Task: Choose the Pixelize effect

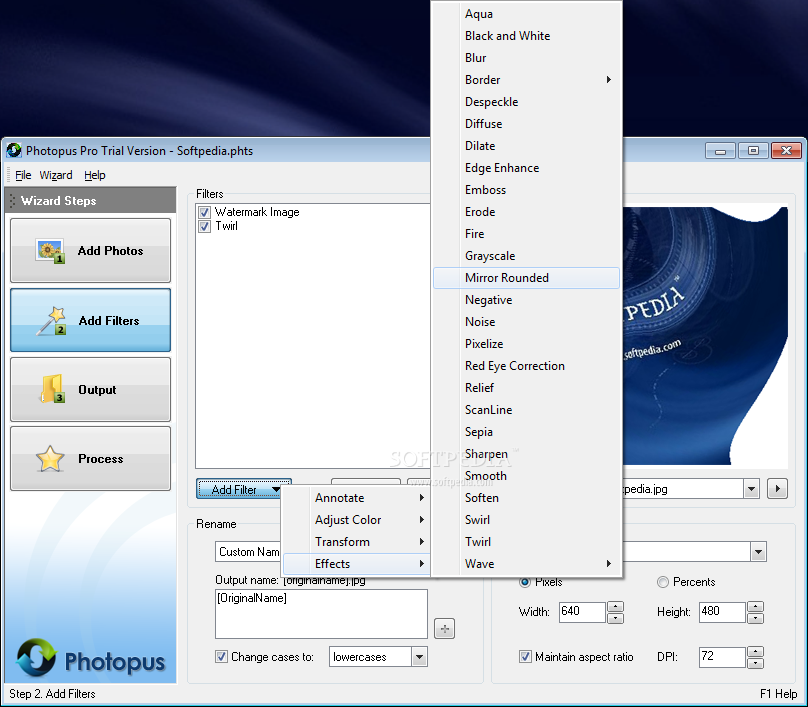Action: click(526, 344)
